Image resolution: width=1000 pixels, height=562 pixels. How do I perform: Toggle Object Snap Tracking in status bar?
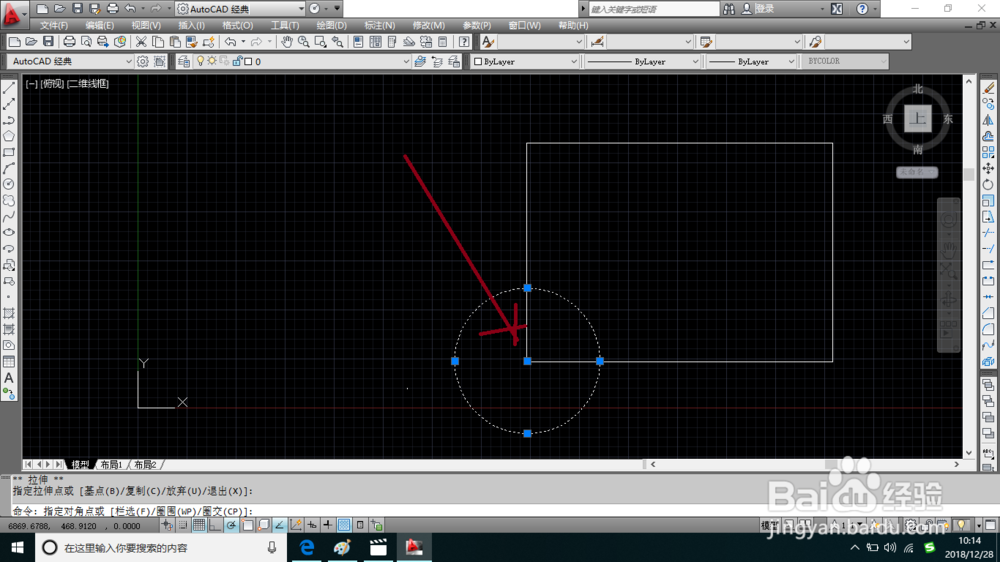(x=279, y=525)
